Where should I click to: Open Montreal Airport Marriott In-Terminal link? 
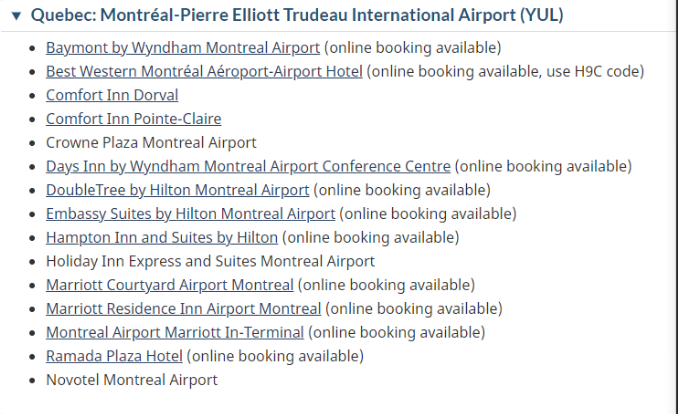[175, 332]
